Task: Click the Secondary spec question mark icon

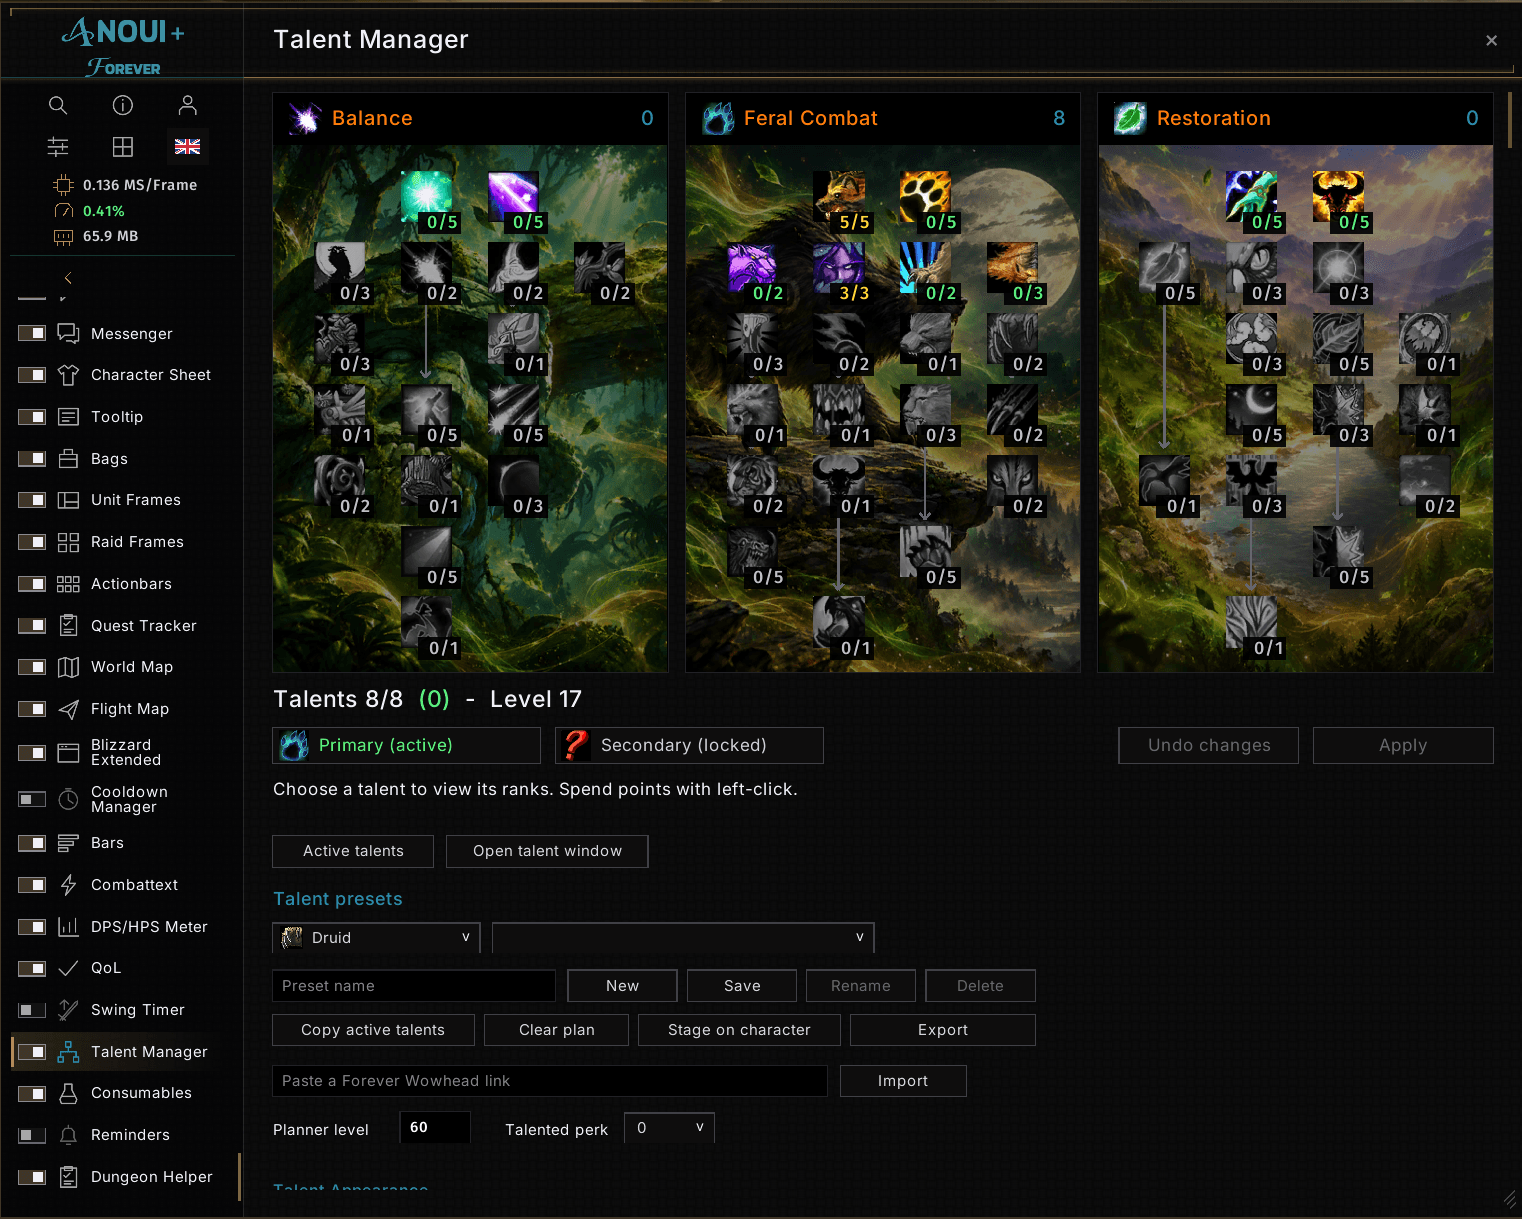Action: pos(575,745)
